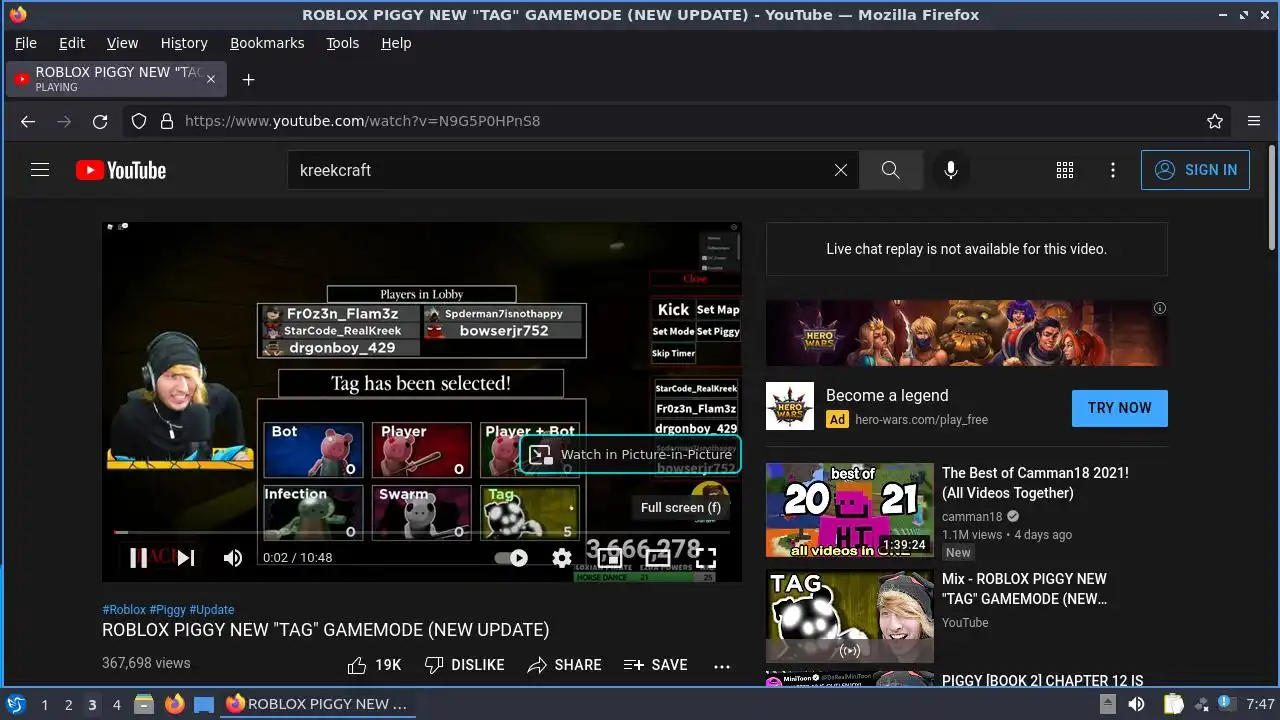Image resolution: width=1280 pixels, height=720 pixels.
Task: Open Mix - ROBLOX PIGGY NEW TAG title
Action: point(1025,589)
